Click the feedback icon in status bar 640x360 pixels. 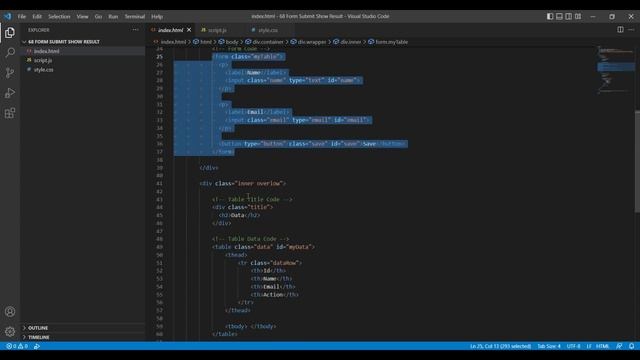pos(619,346)
